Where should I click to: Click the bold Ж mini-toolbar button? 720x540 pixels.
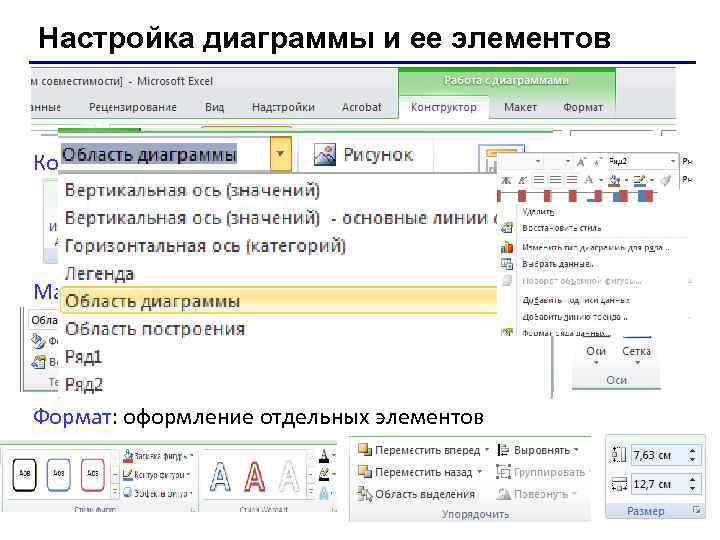click(x=506, y=180)
